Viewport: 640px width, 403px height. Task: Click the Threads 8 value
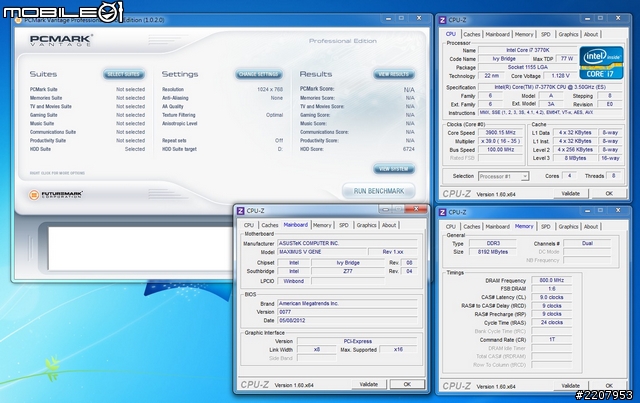click(x=613, y=176)
